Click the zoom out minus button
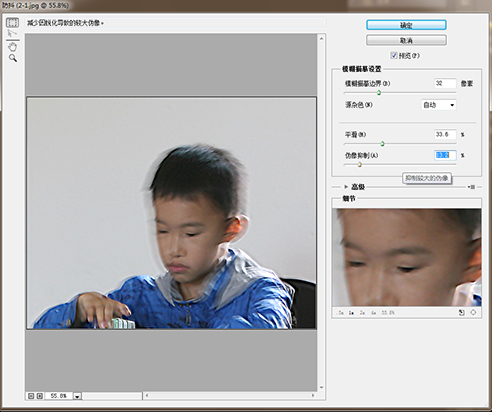 [x=31, y=396]
